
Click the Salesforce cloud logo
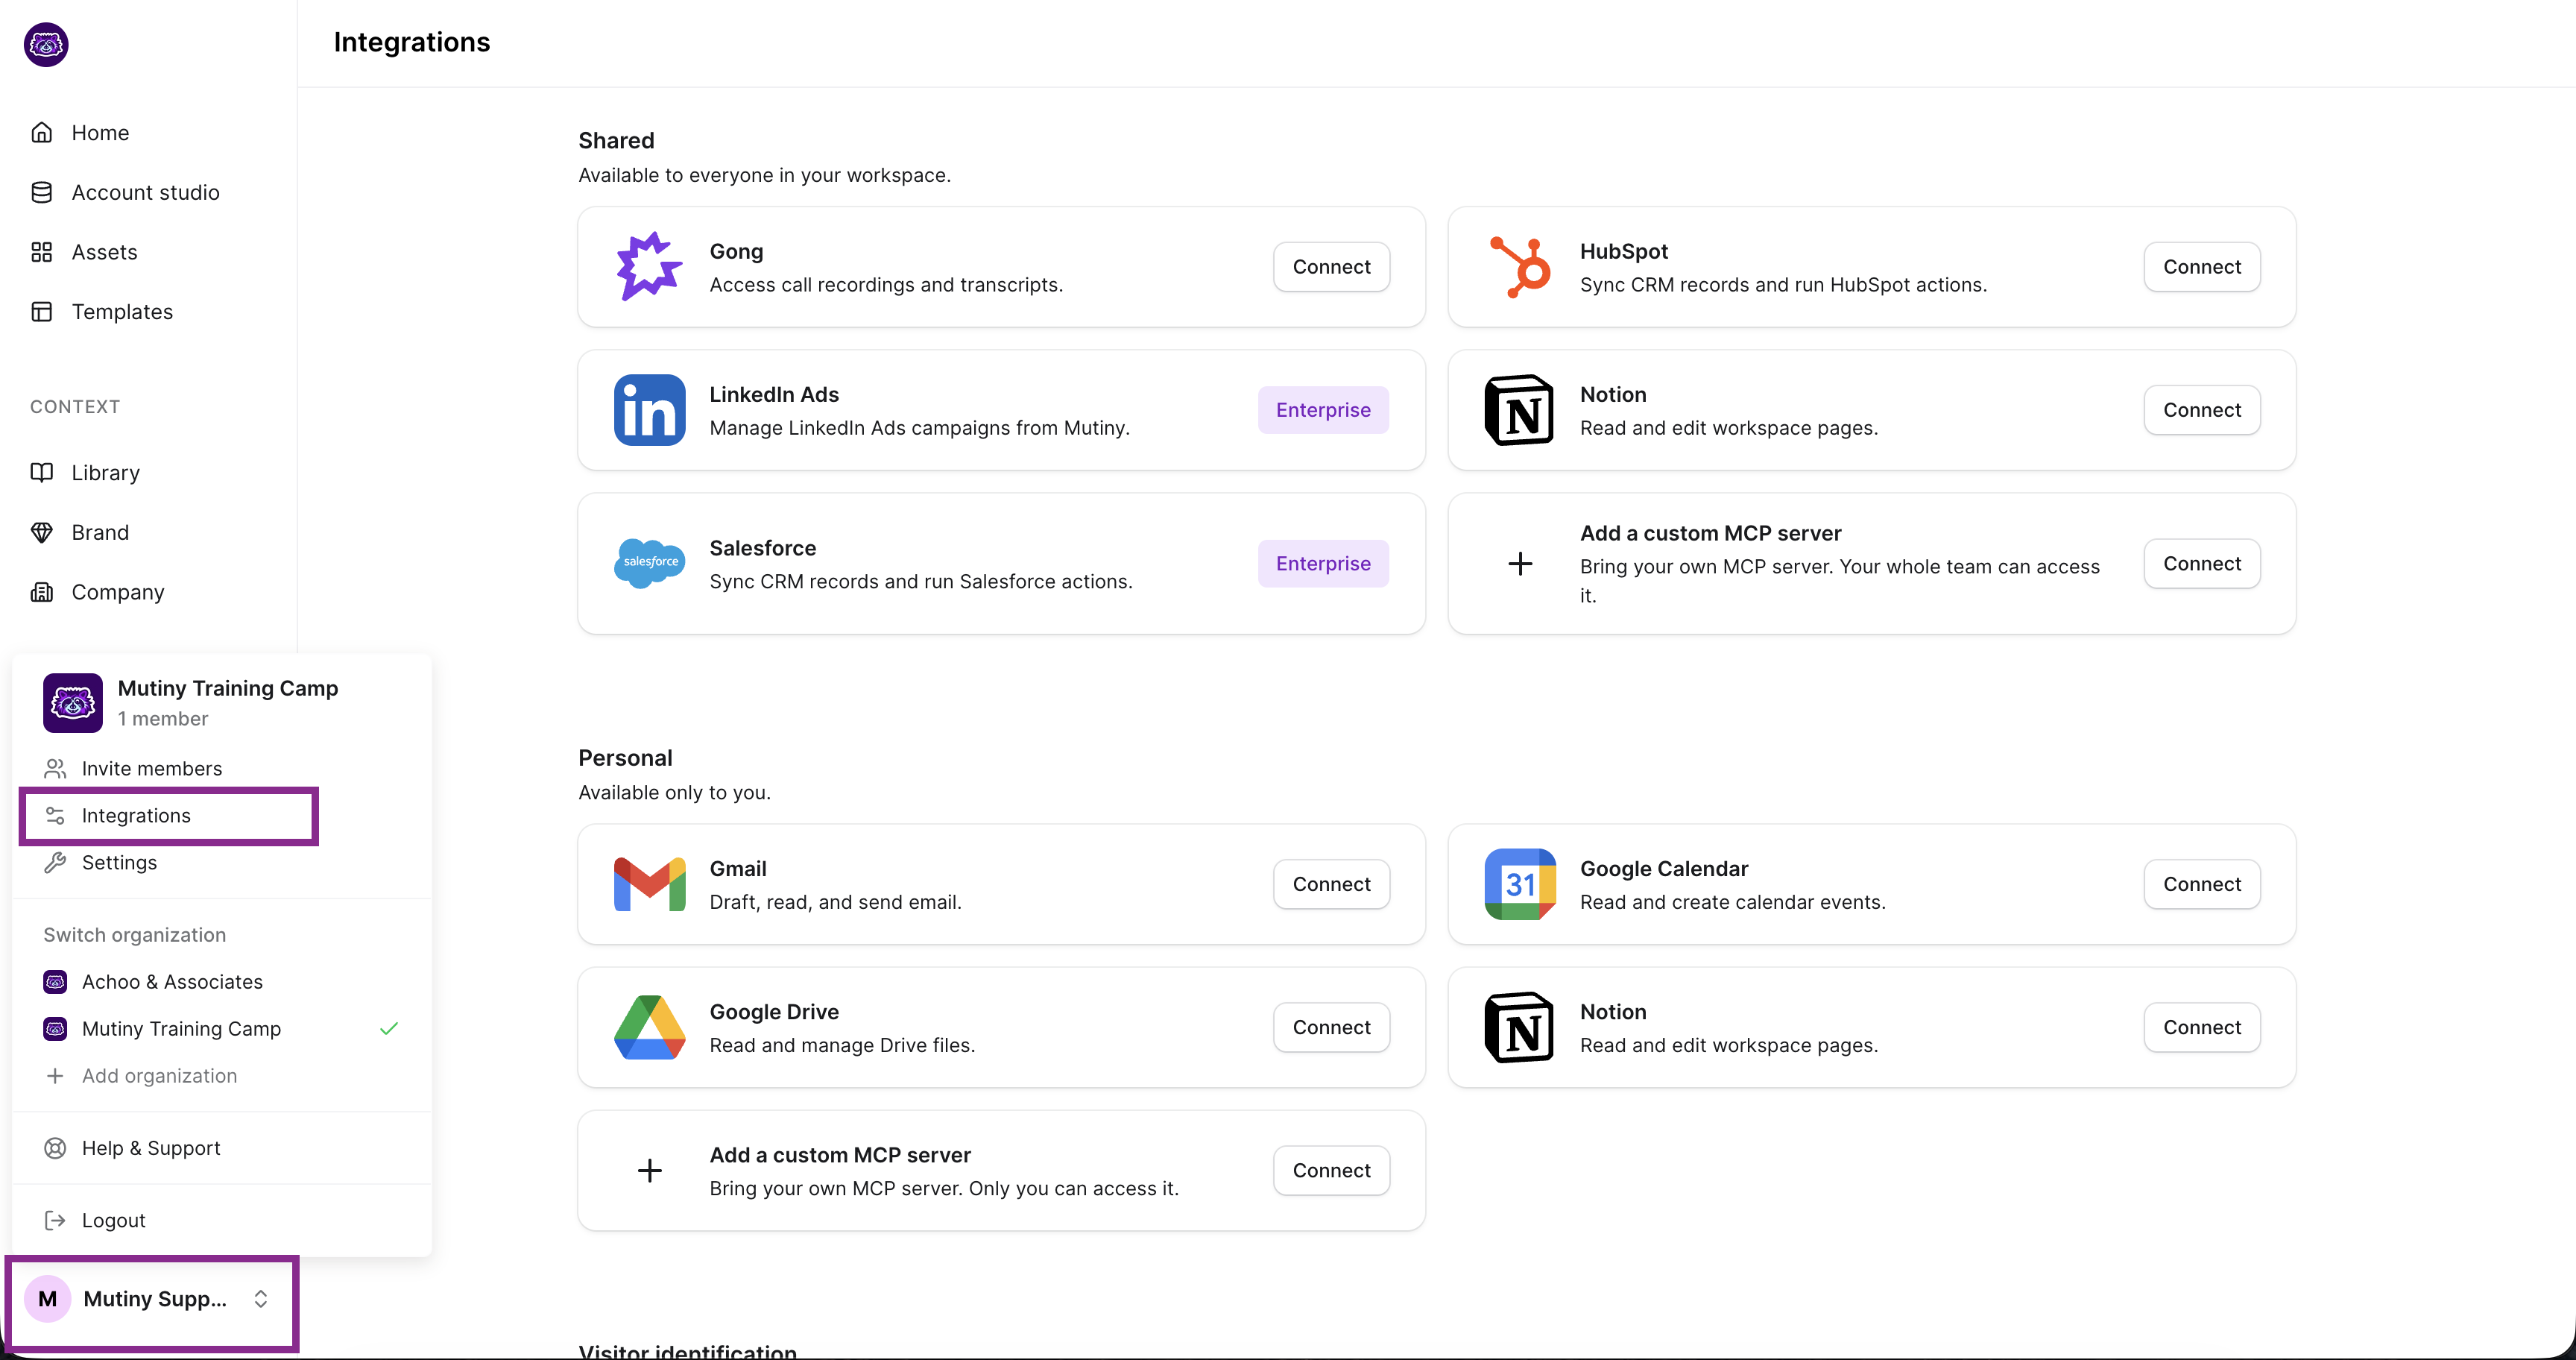click(x=649, y=564)
